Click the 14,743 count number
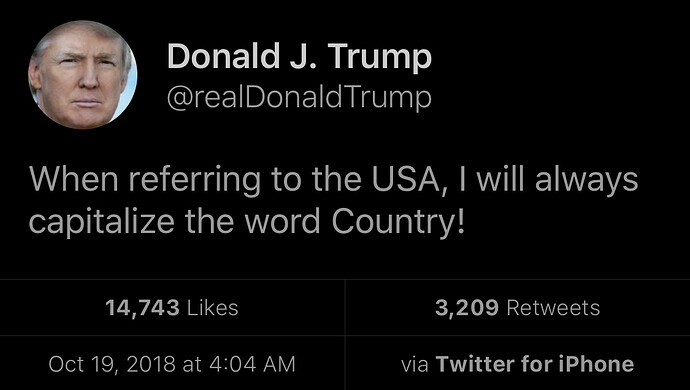690x390 pixels. tap(142, 308)
